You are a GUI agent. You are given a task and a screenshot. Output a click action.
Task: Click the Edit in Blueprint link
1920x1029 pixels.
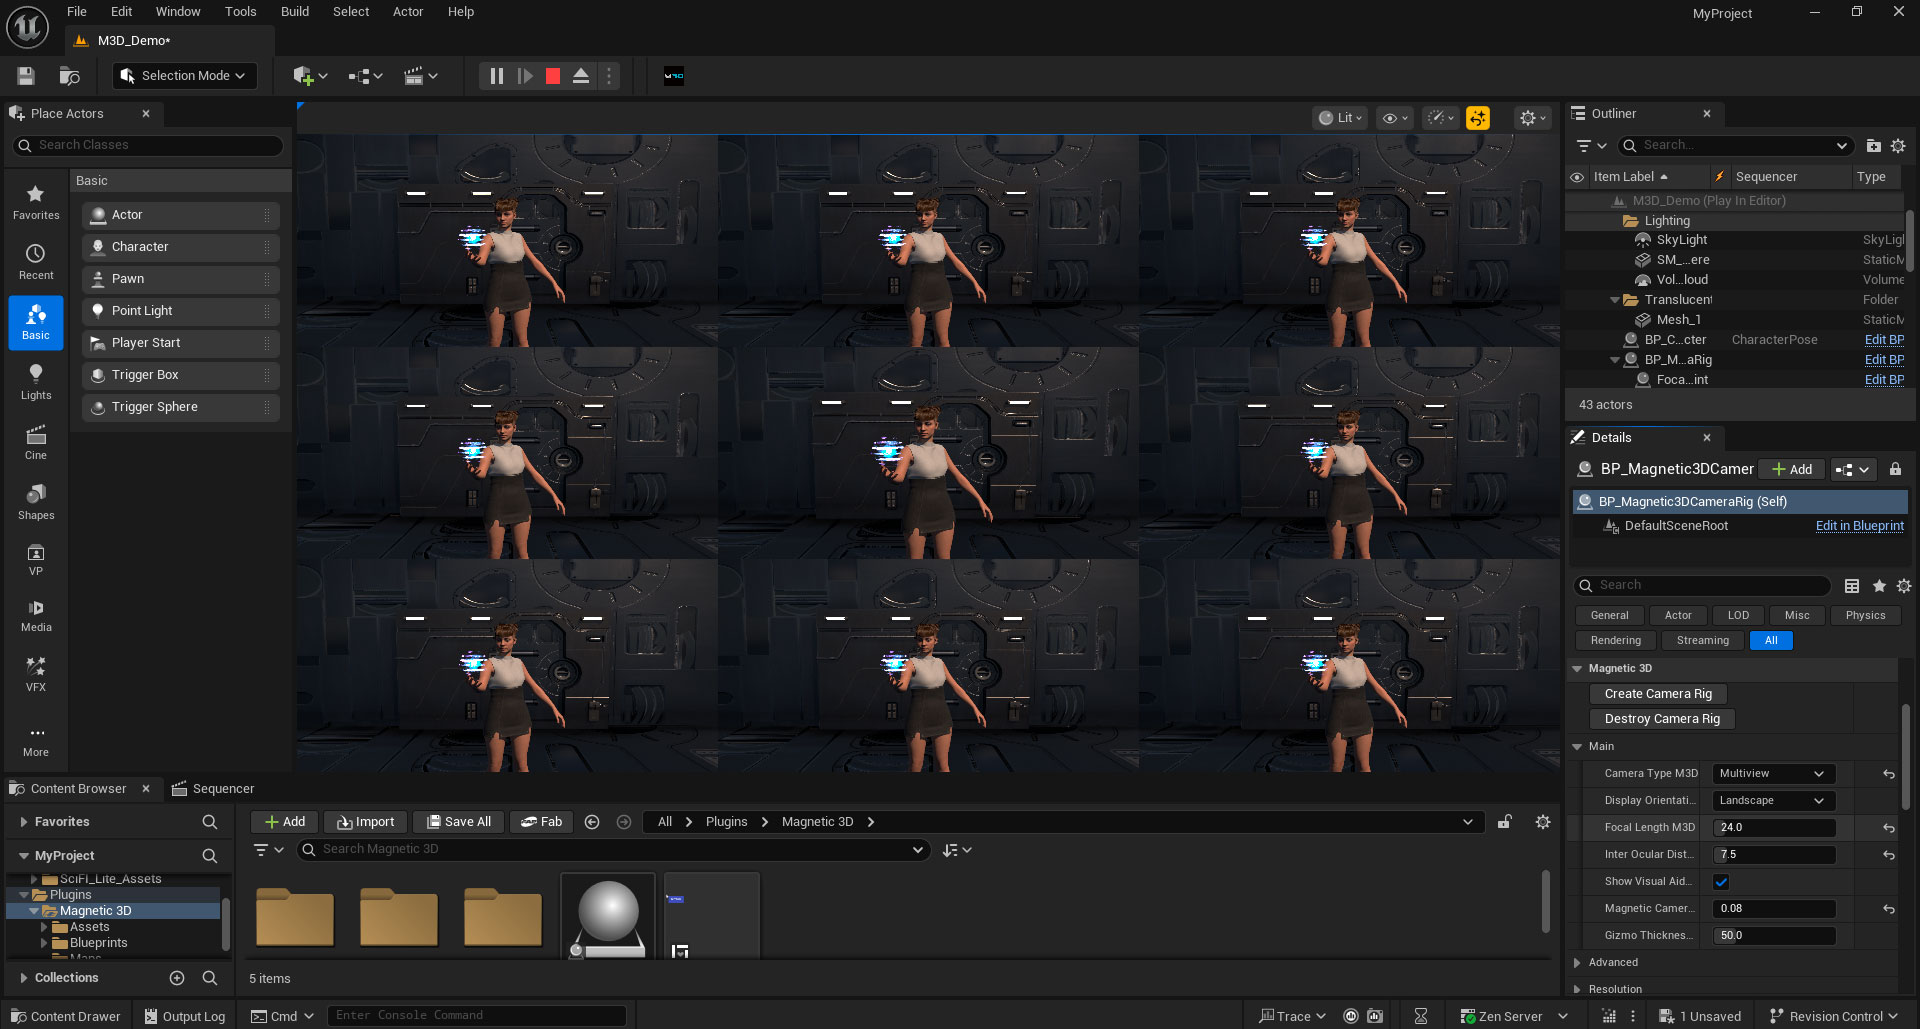[1859, 526]
